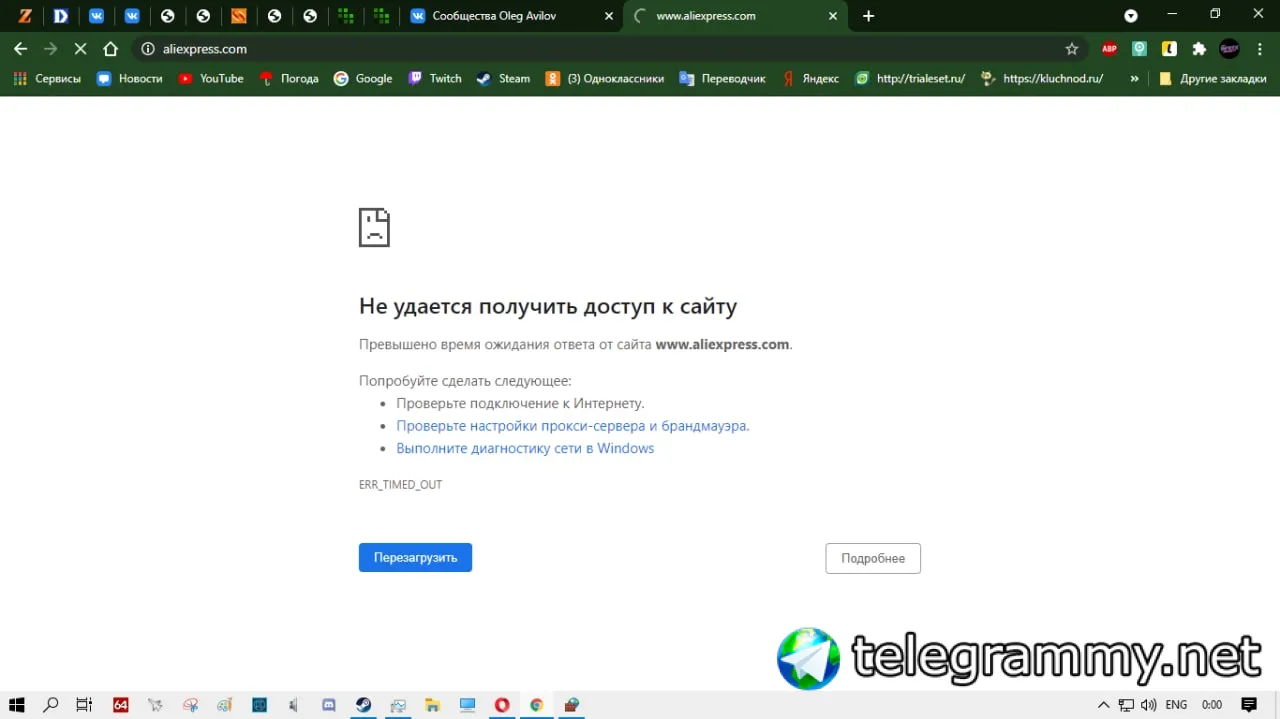Image resolution: width=1280 pixels, height=719 pixels.
Task: View site information icon beside aliexpress.com
Action: click(148, 48)
